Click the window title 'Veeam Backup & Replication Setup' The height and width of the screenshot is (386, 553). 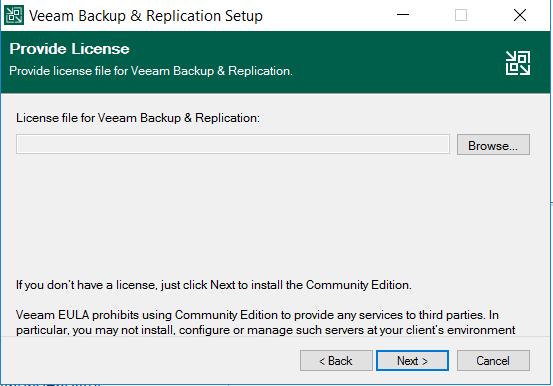coord(146,16)
